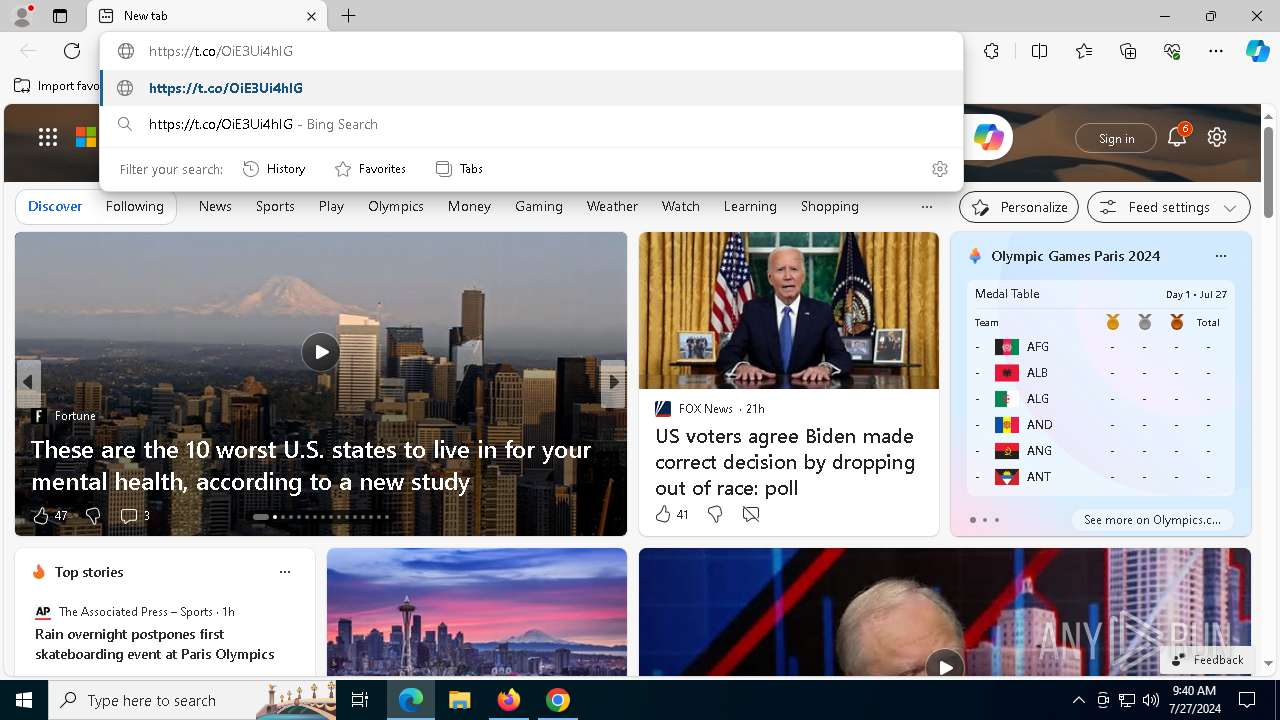Viewport: 1280px width, 720px height.
Task: Launch Firefox from taskbar
Action: (x=509, y=700)
